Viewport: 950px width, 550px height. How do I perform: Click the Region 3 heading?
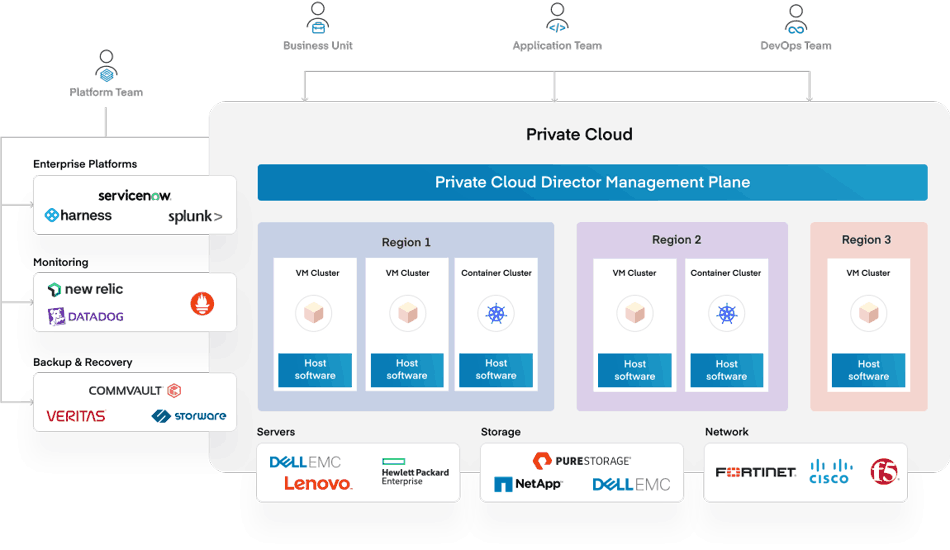866,240
